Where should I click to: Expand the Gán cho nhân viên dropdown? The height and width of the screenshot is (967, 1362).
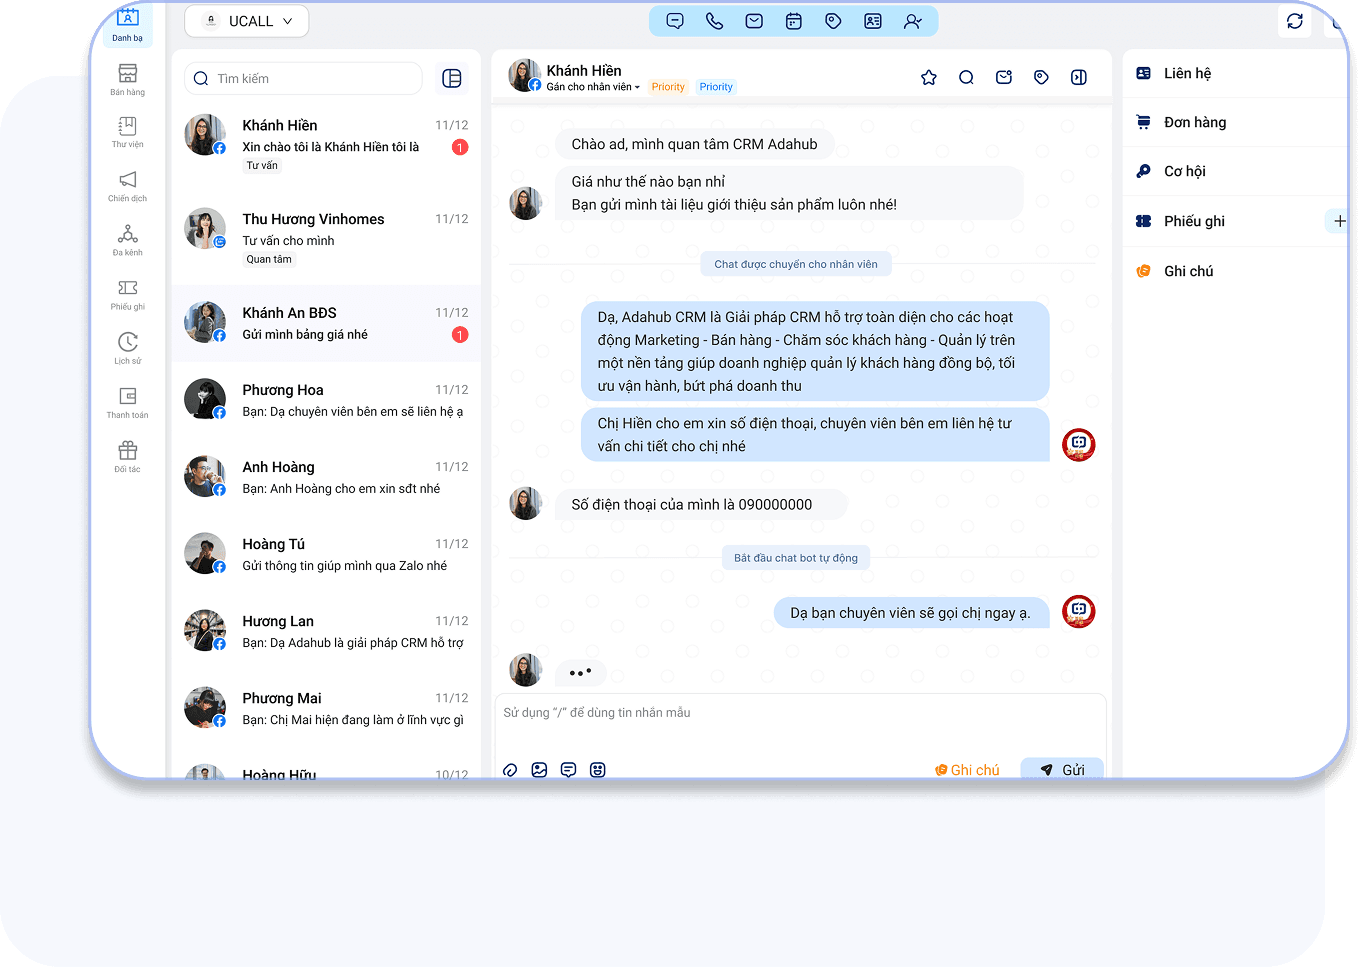point(593,87)
